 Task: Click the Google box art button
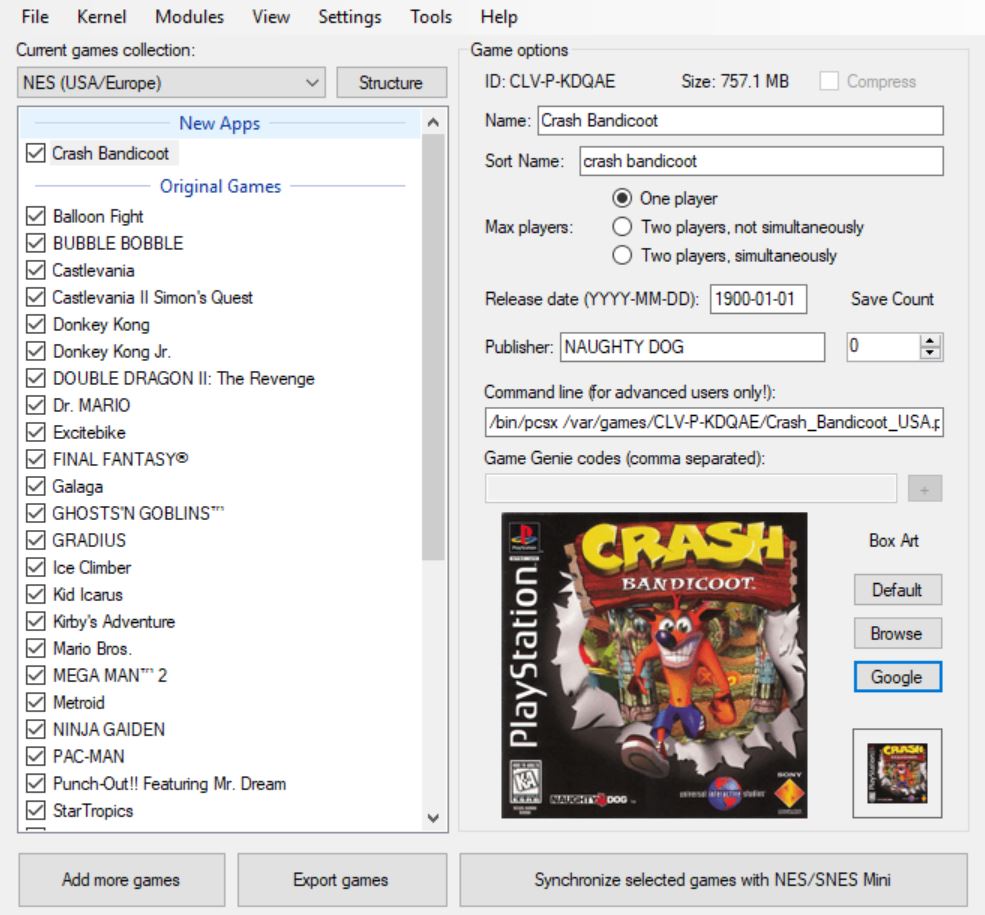click(x=897, y=677)
